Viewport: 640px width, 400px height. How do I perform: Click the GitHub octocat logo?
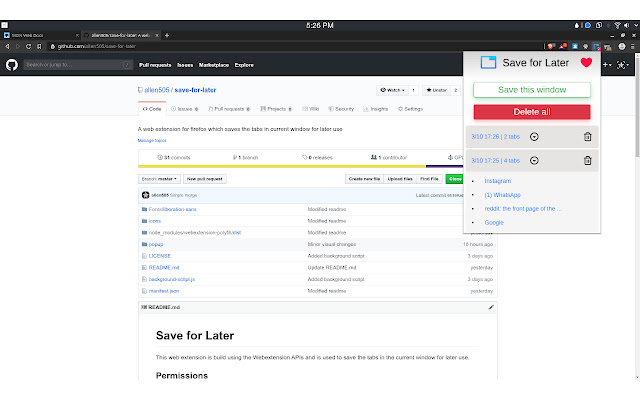[x=11, y=65]
